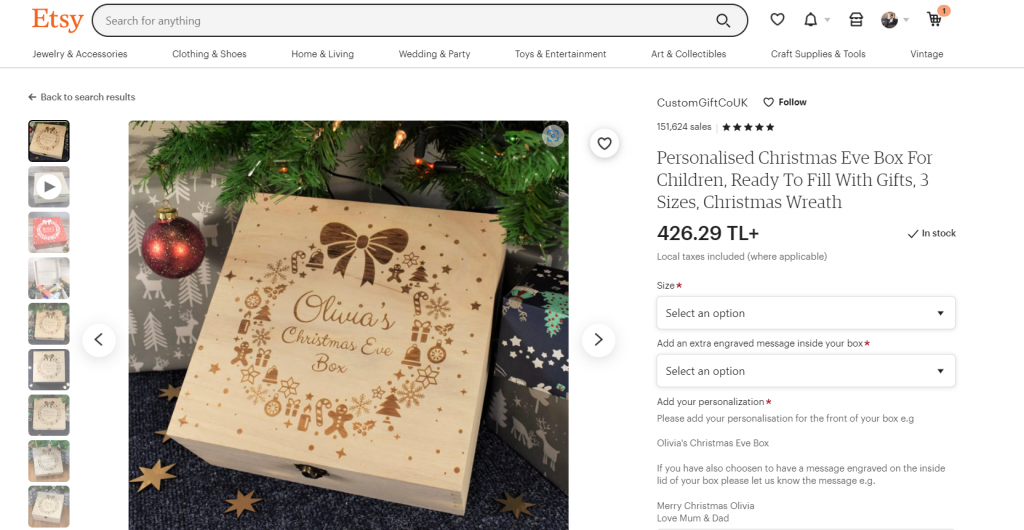The image size is (1024, 530).
Task: Play the product video thumbnail
Action: click(48, 187)
